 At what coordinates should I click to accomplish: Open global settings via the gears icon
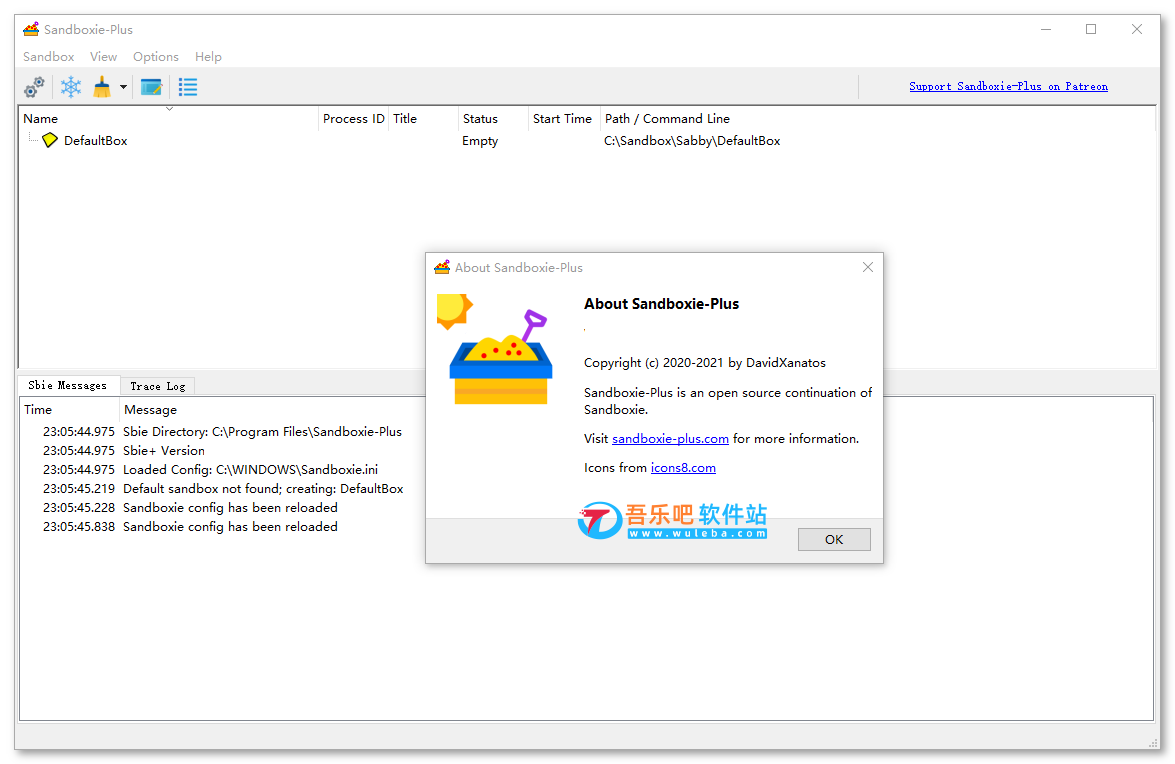34,87
